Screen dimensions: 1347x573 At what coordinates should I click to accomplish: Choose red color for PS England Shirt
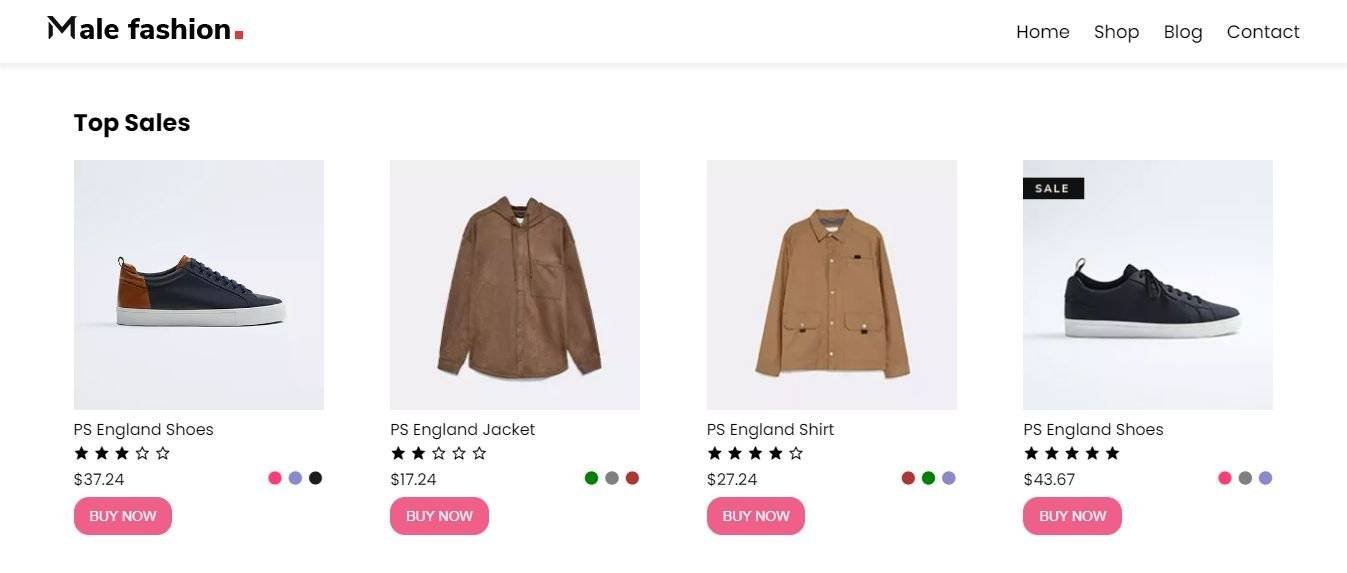(x=908, y=478)
